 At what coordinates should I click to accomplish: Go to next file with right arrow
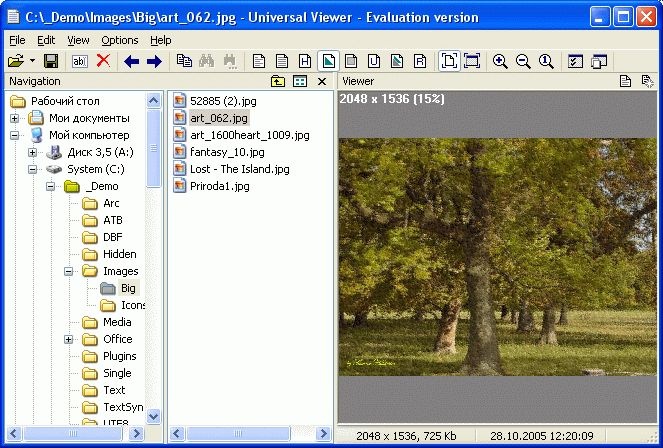(x=154, y=62)
